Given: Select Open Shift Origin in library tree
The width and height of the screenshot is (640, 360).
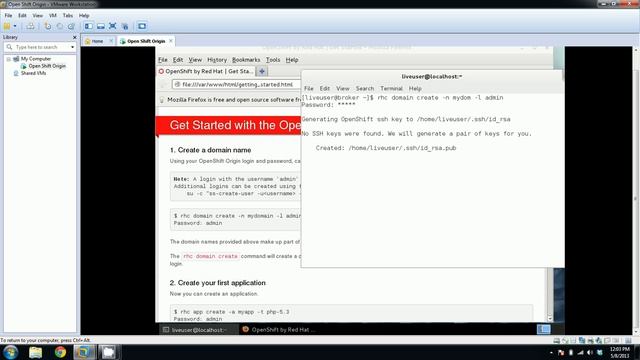Looking at the screenshot, I should pos(47,66).
